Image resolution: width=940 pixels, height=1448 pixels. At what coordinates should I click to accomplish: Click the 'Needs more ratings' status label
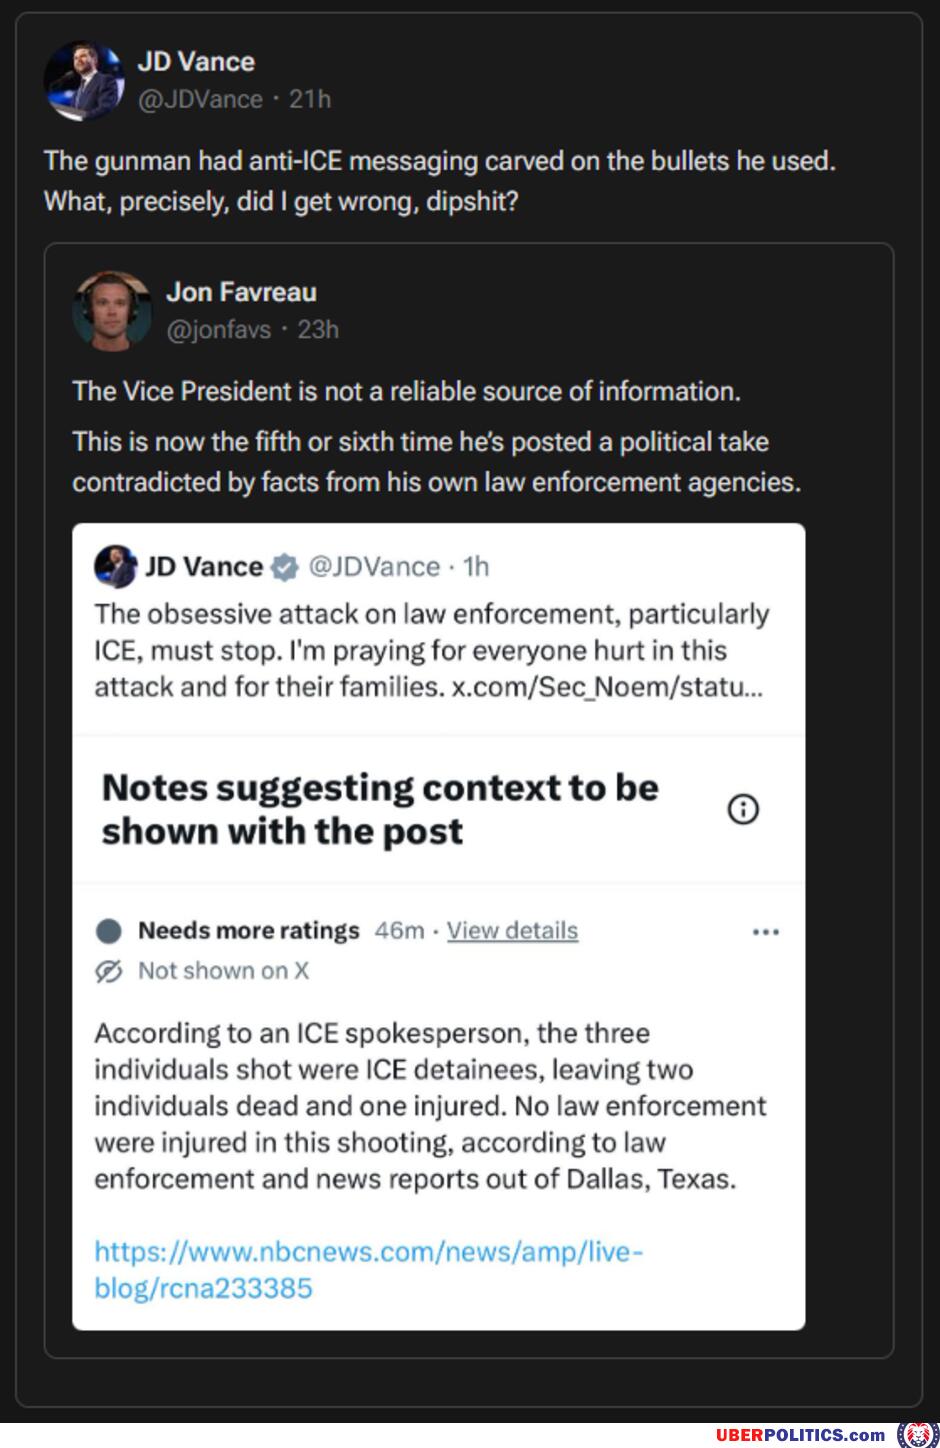click(248, 931)
